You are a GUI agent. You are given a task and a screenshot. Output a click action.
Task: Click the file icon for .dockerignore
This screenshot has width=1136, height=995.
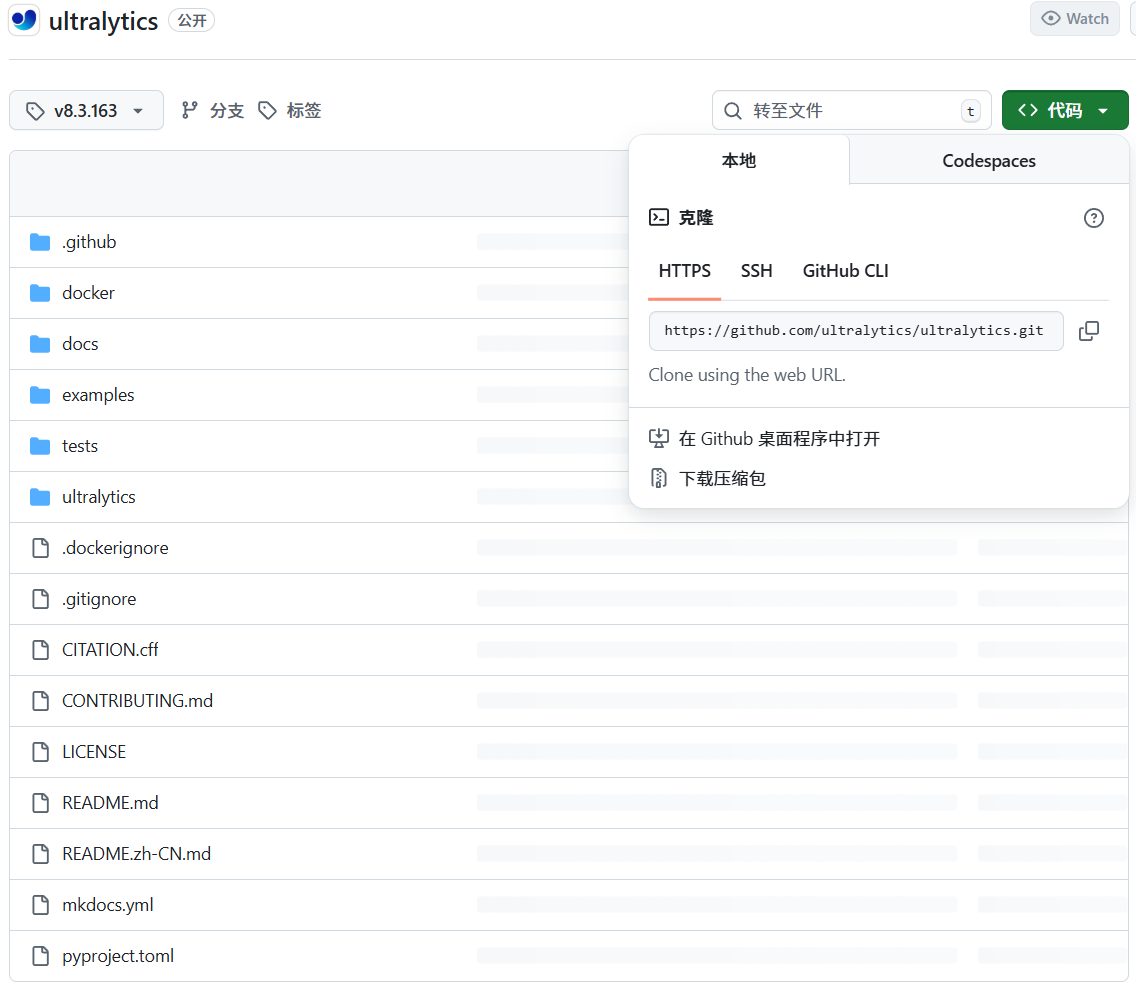pos(41,548)
